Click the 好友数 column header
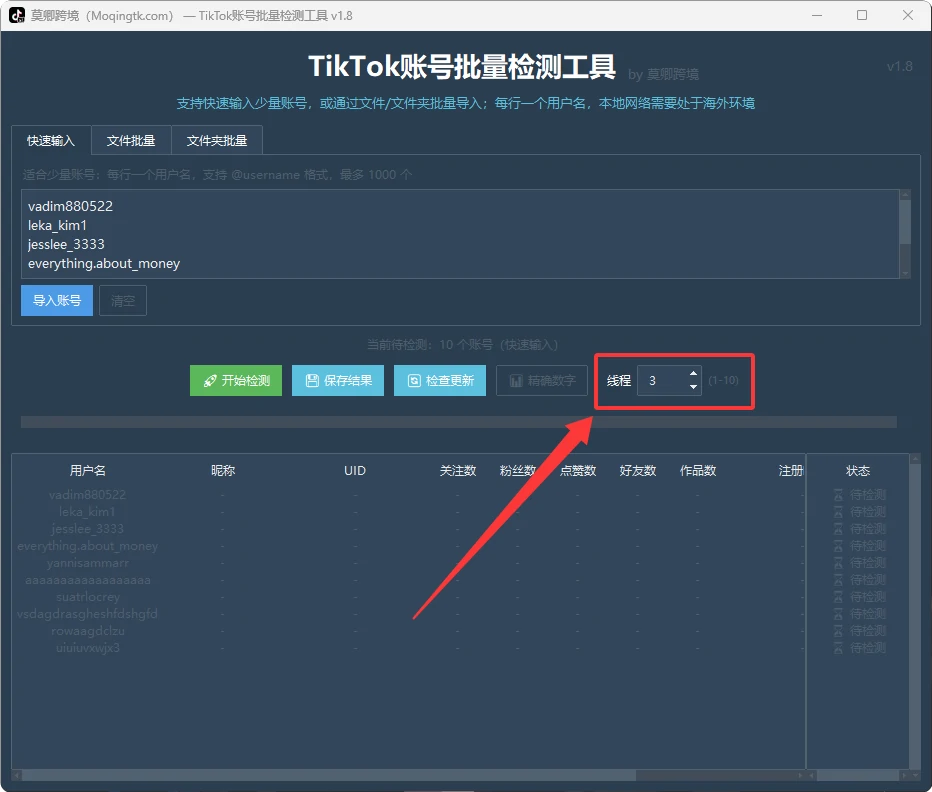The height and width of the screenshot is (792, 932). coord(638,470)
